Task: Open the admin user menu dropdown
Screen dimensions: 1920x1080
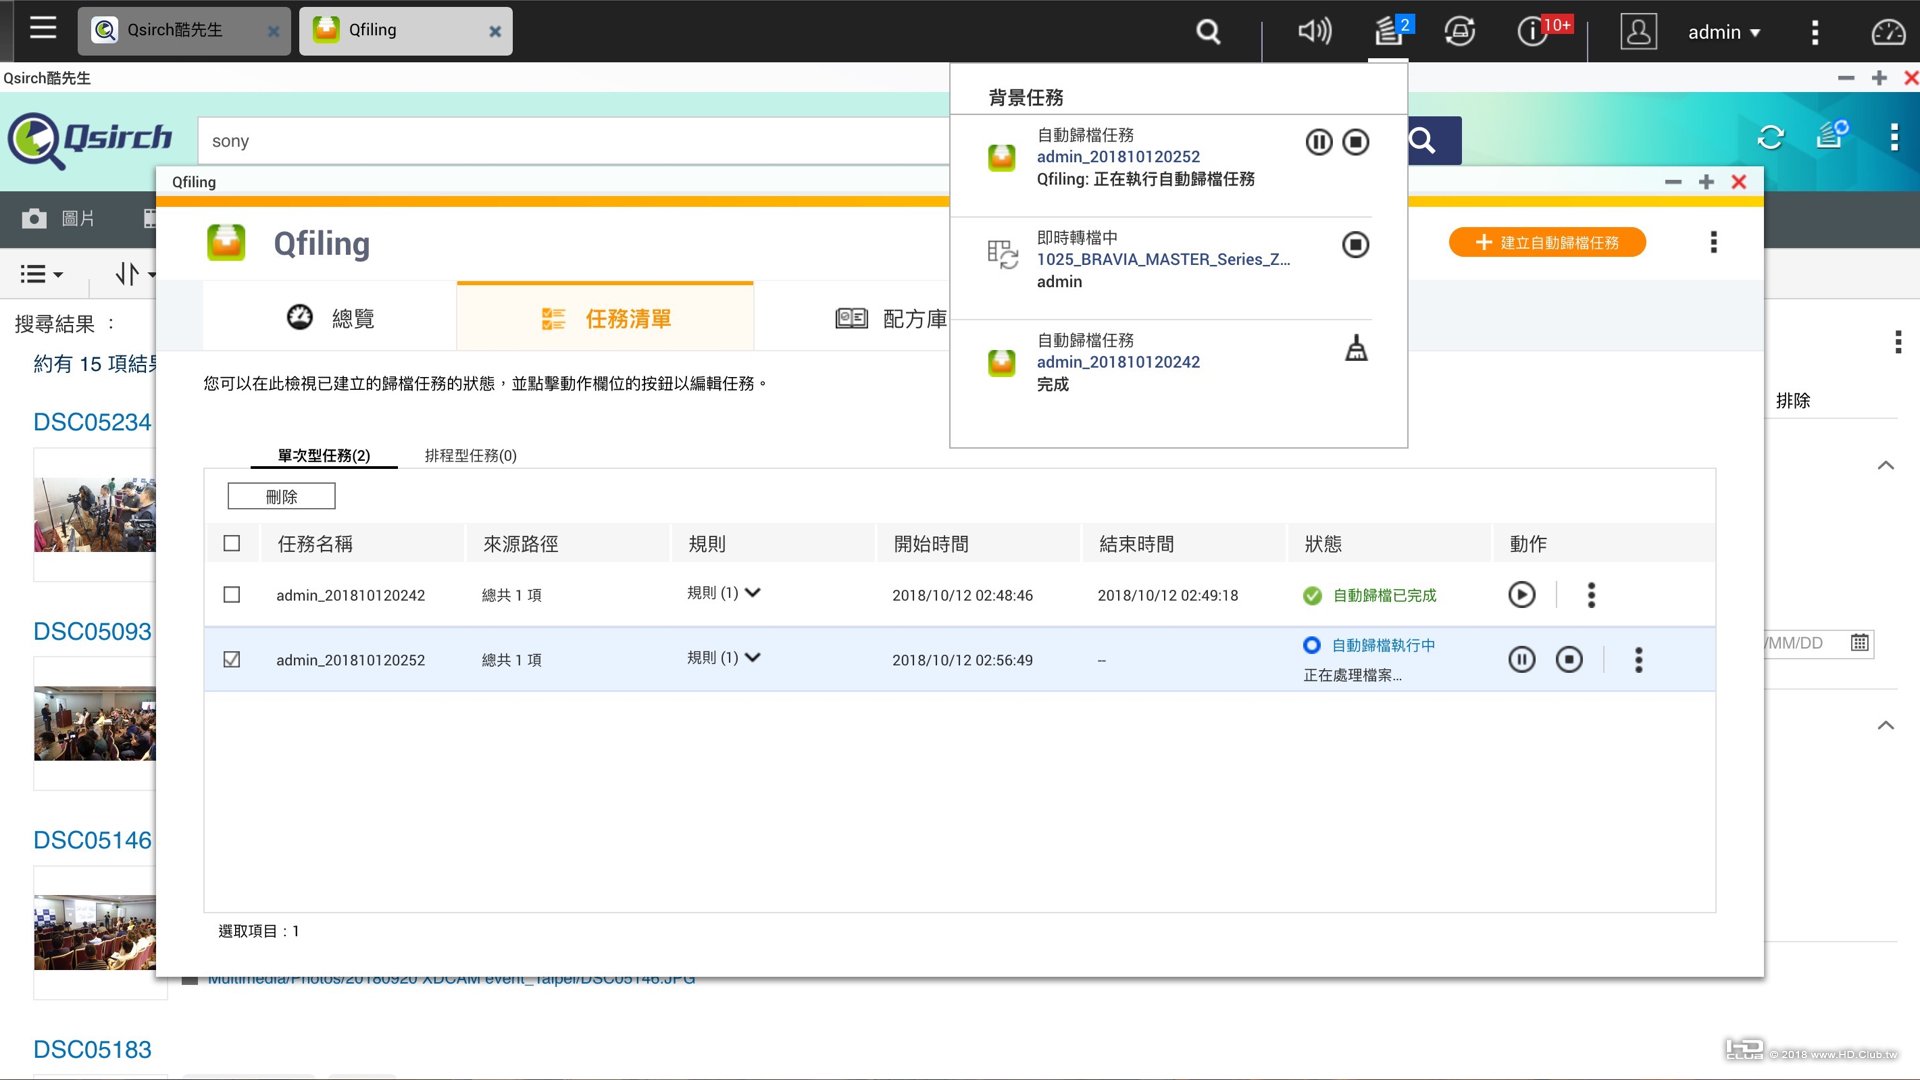Action: 1723,32
